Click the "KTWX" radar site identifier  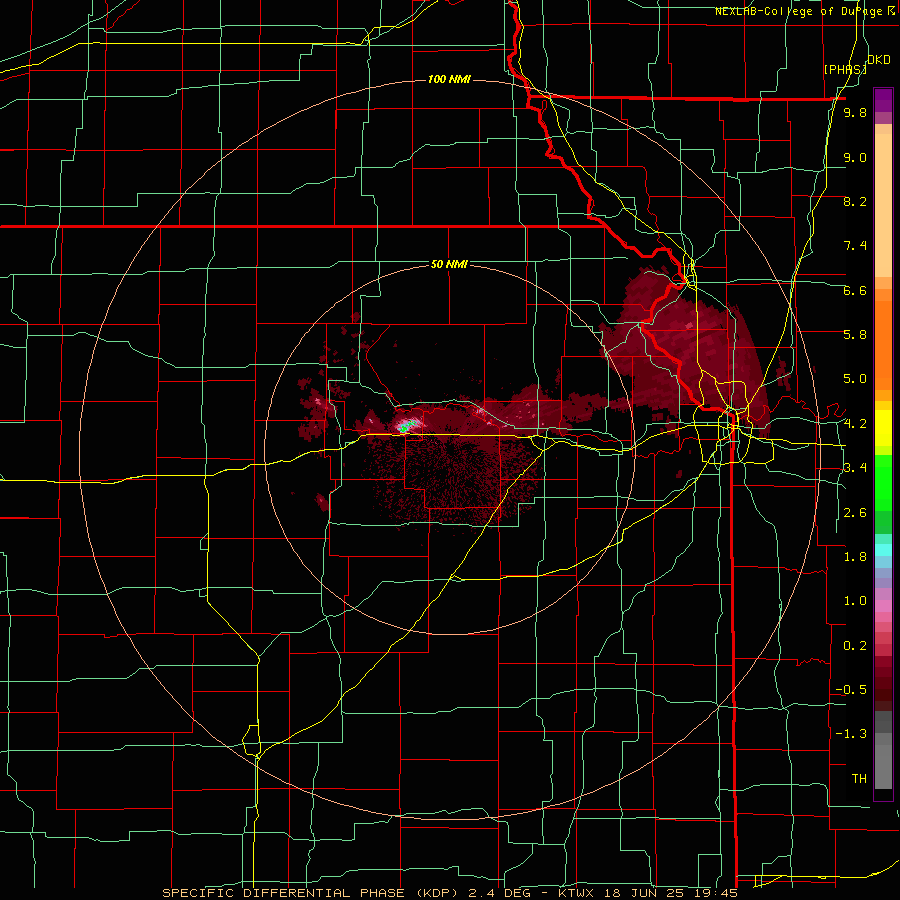[576, 893]
